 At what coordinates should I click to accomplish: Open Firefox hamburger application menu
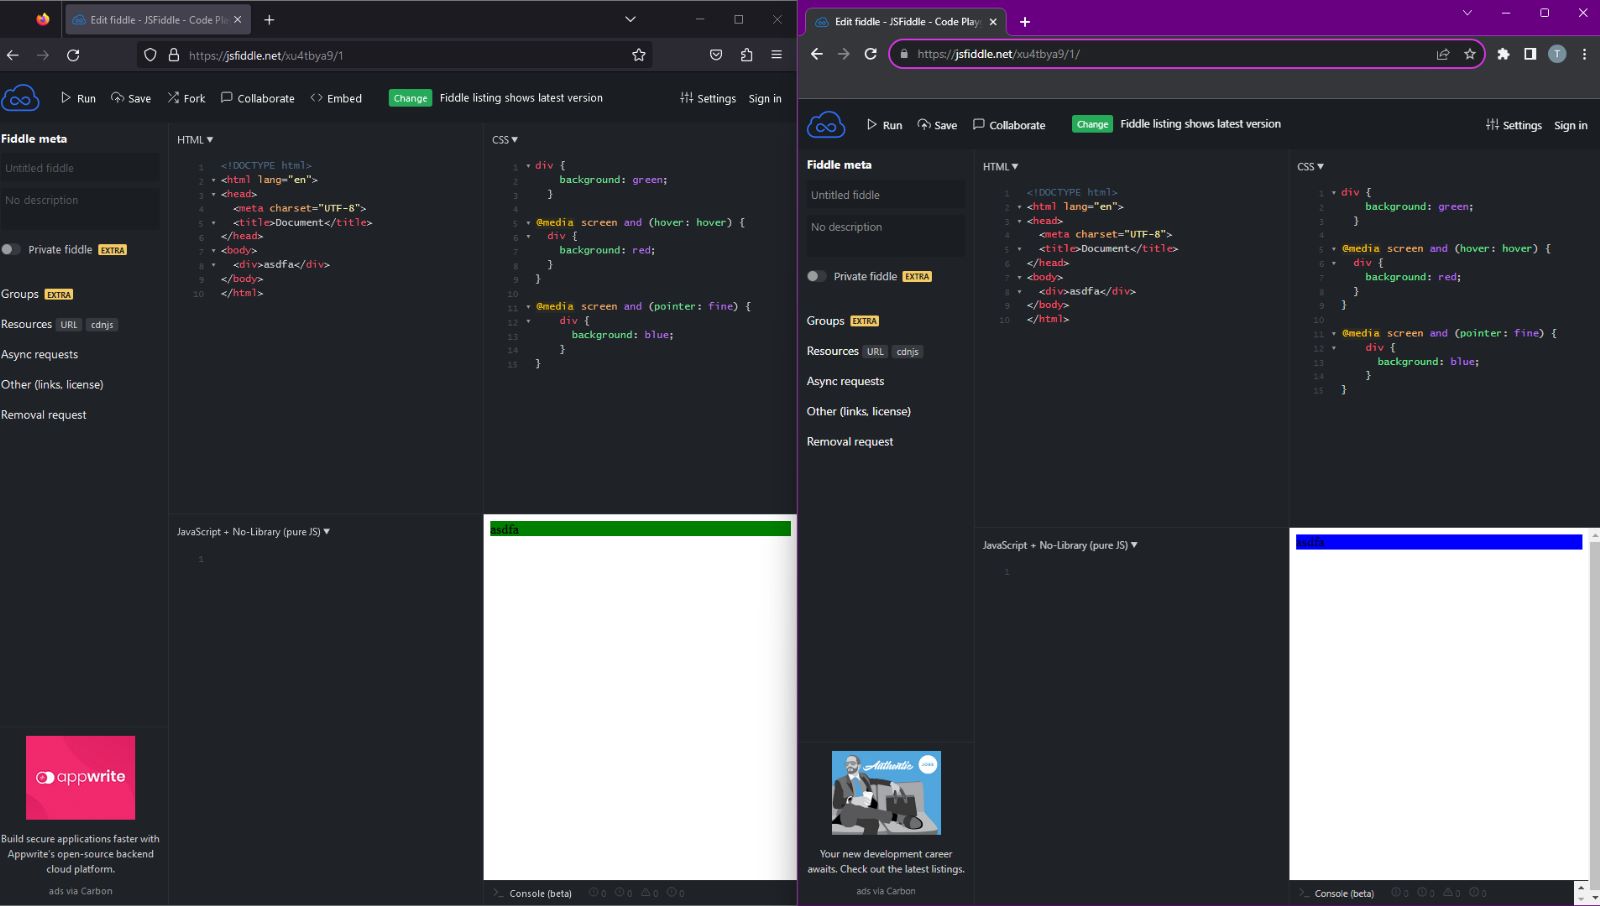(776, 55)
